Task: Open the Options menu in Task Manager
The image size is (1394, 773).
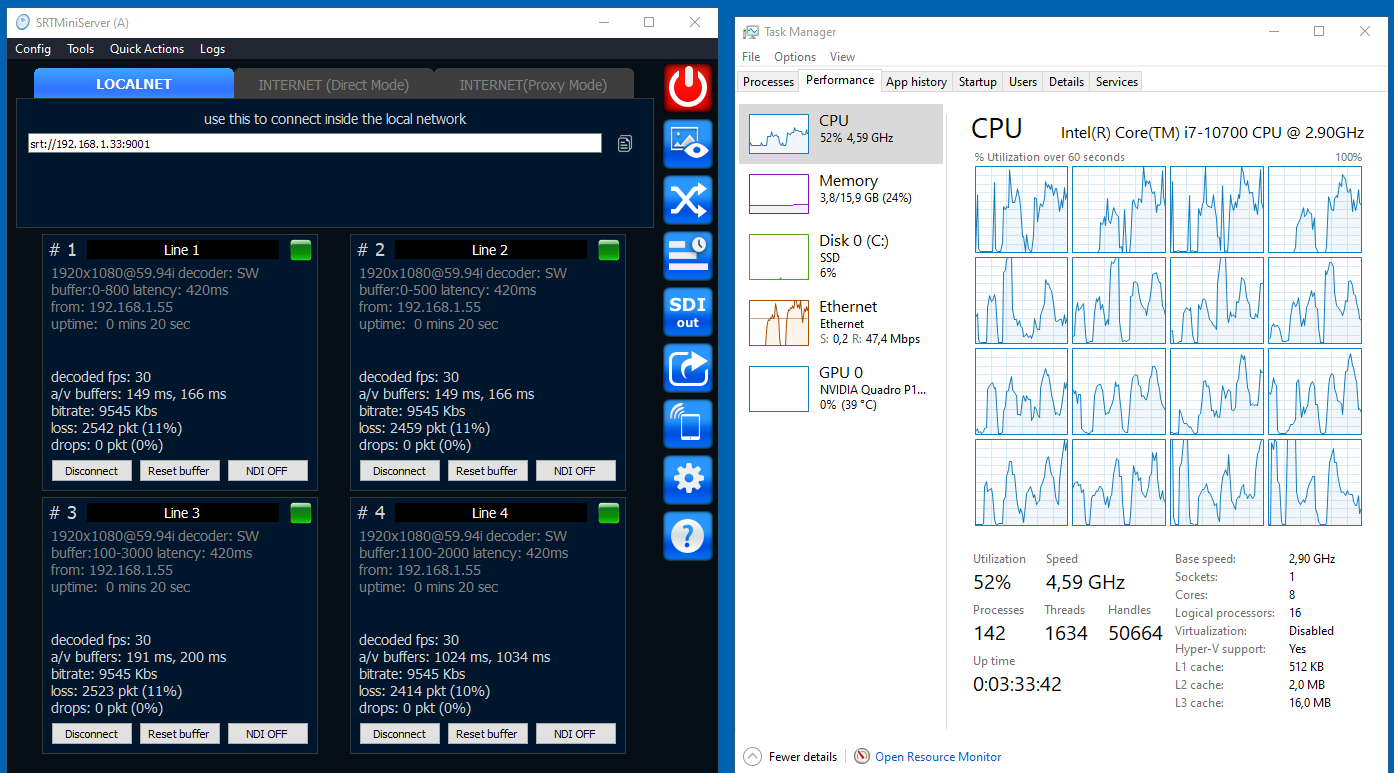Action: tap(795, 57)
